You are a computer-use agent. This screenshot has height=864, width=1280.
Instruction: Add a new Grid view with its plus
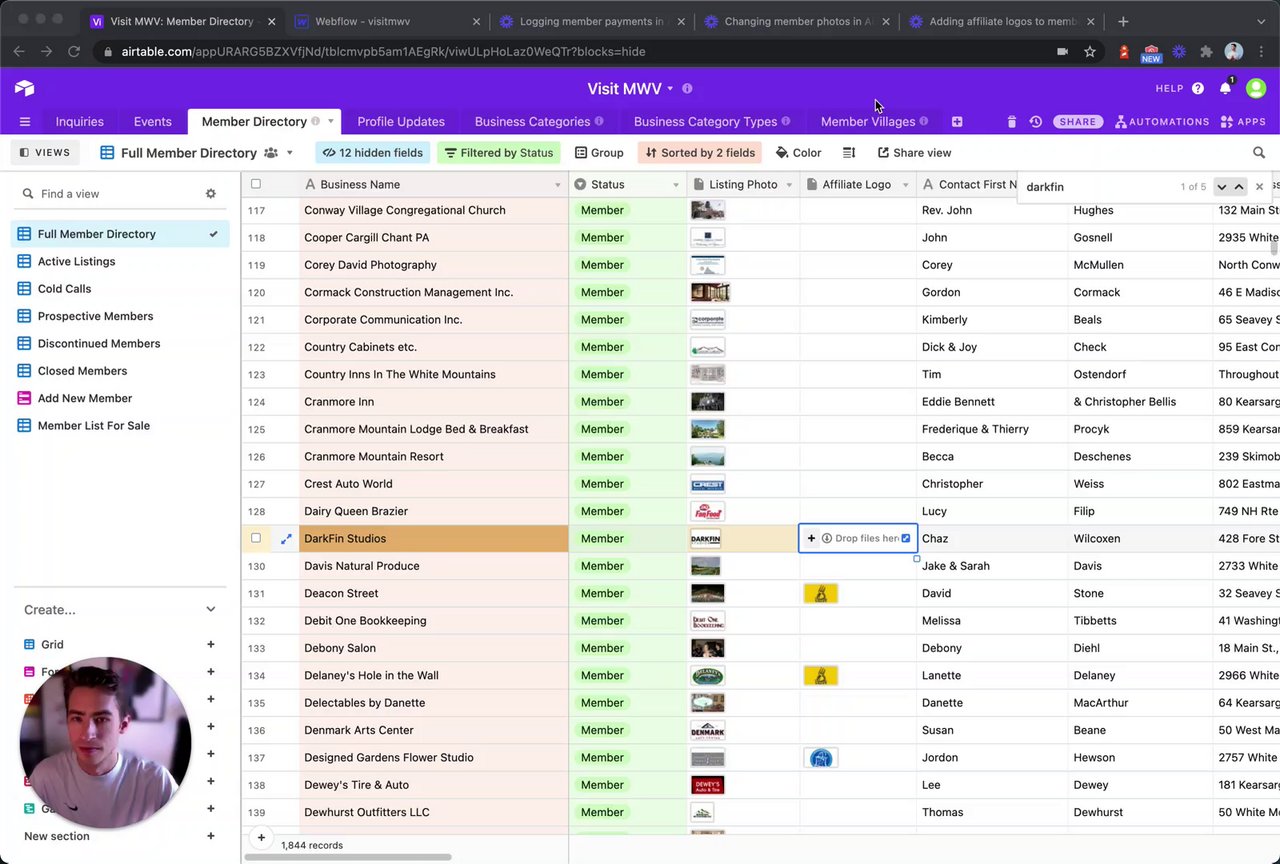pos(210,645)
